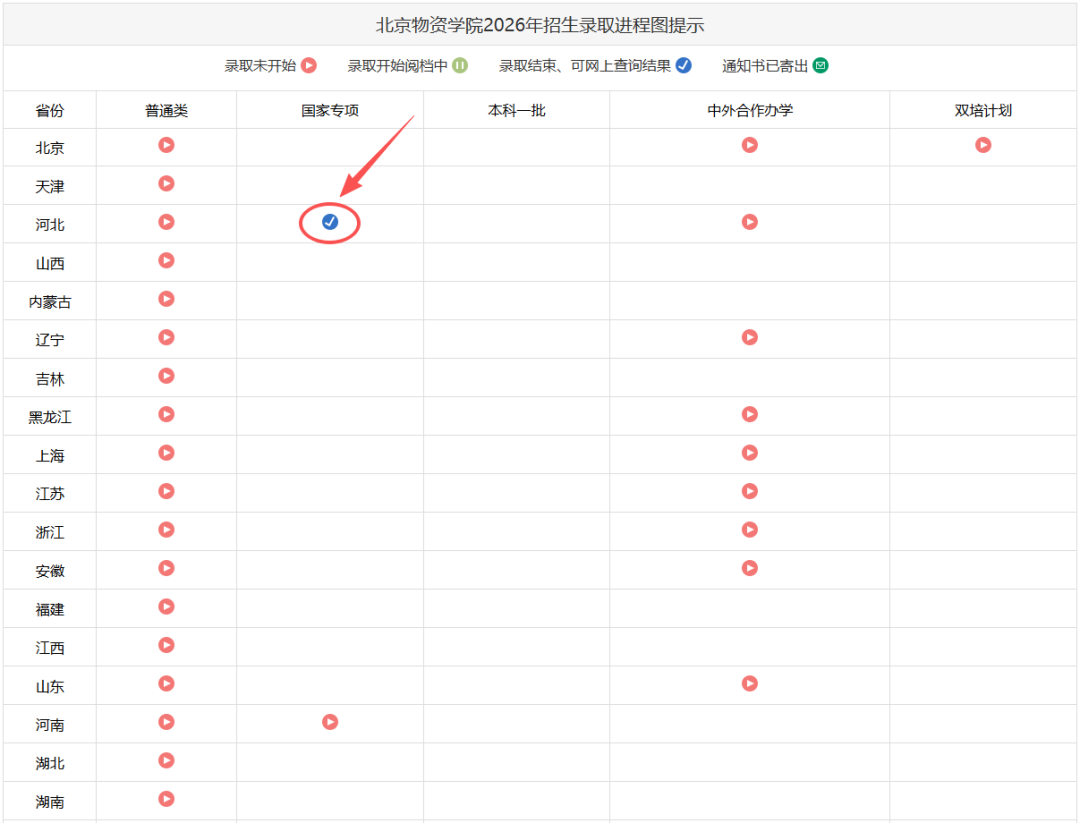Click the 中外合作办学 status icon for 北京
Viewport: 1080px width, 823px height.
(x=749, y=145)
